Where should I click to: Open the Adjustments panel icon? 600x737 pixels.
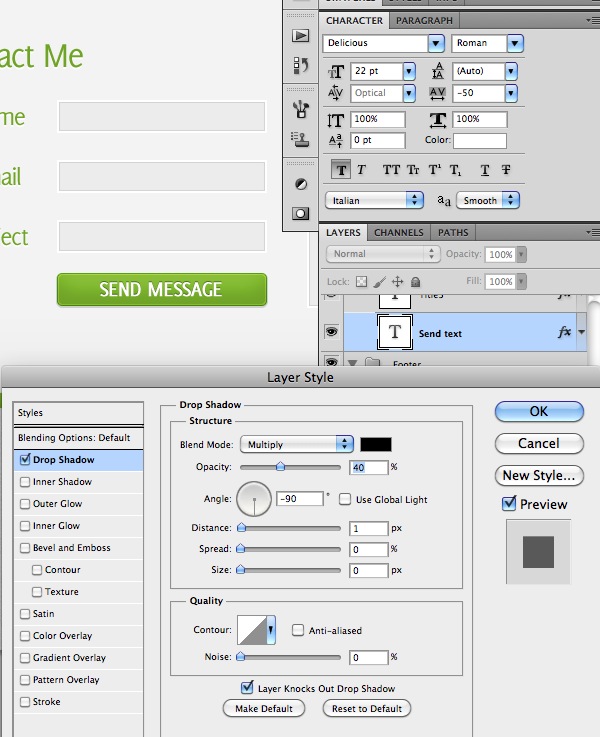point(301,184)
